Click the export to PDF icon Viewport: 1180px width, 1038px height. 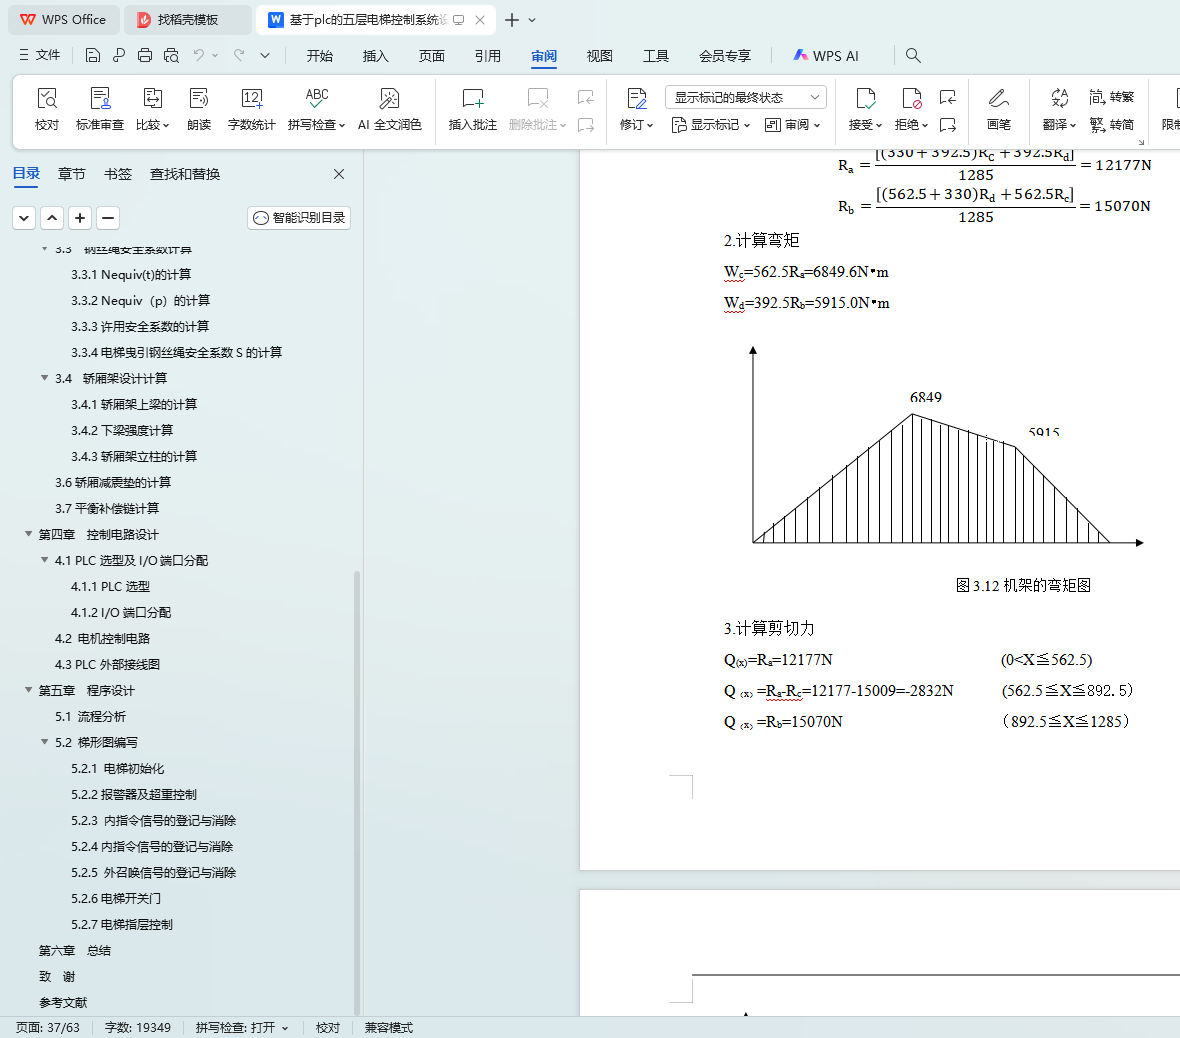(x=119, y=55)
